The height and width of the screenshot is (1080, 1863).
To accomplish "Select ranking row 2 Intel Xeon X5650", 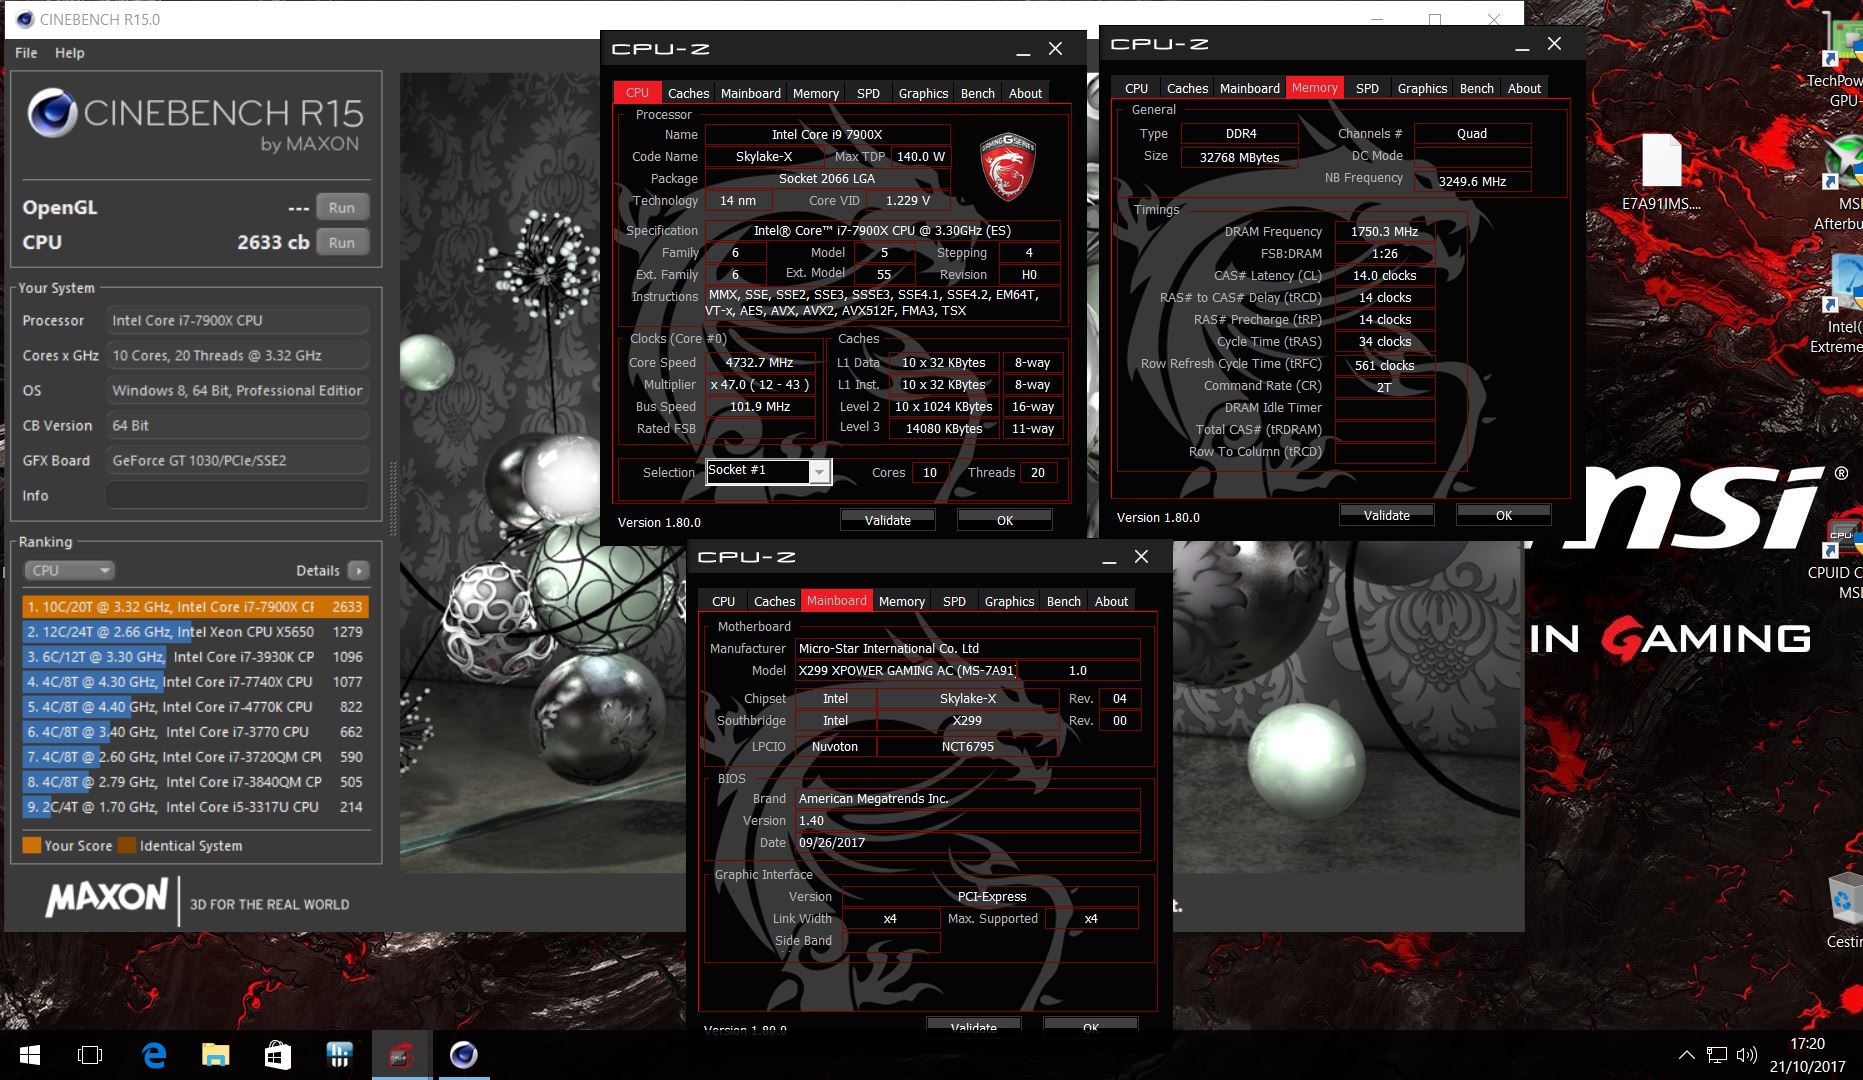I will tap(195, 632).
